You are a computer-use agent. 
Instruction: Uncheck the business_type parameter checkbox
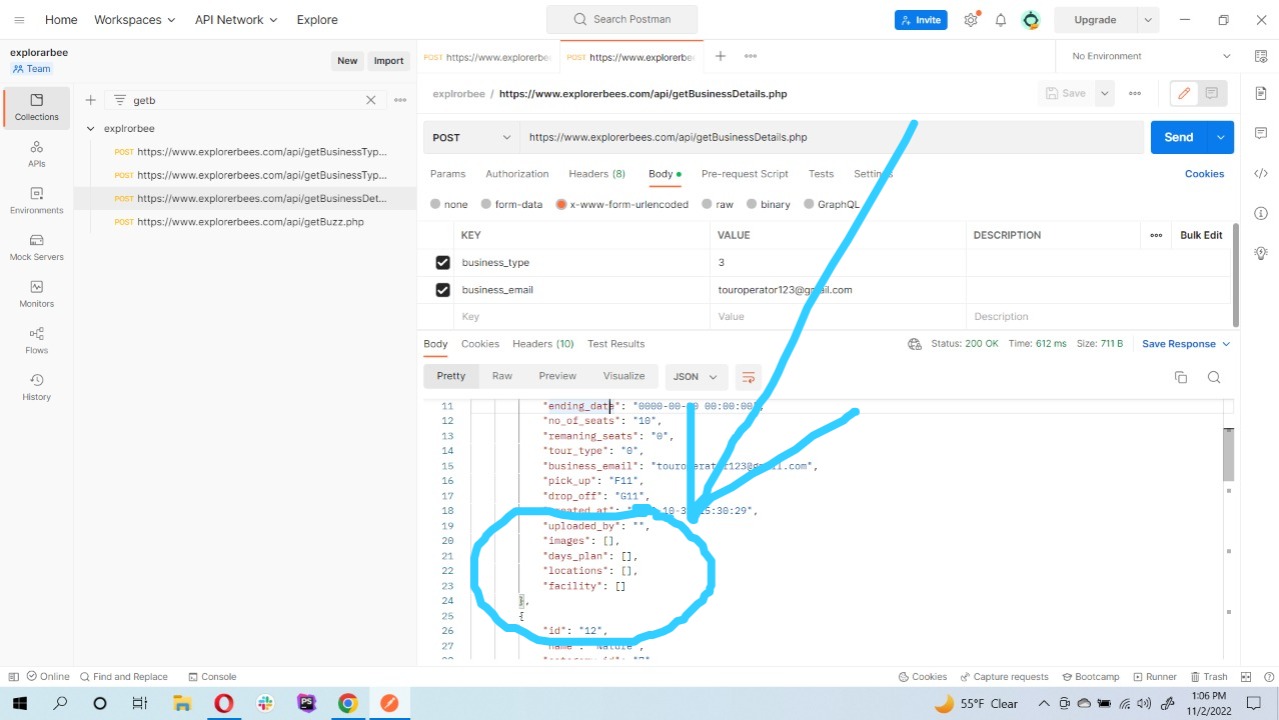[442, 263]
